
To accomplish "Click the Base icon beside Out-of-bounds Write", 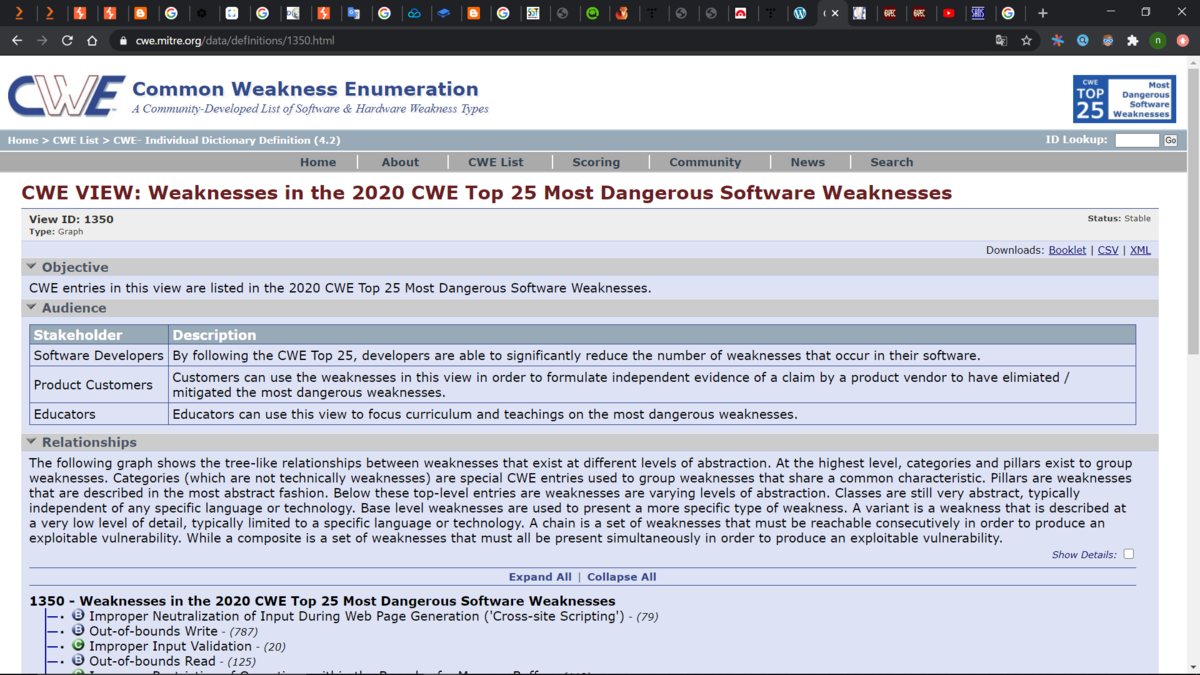I will pyautogui.click(x=78, y=631).
